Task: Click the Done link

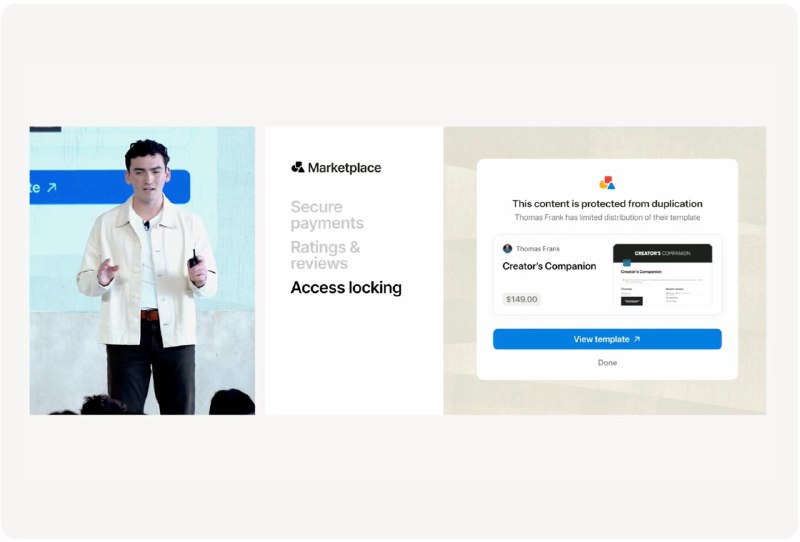Action: tap(607, 362)
